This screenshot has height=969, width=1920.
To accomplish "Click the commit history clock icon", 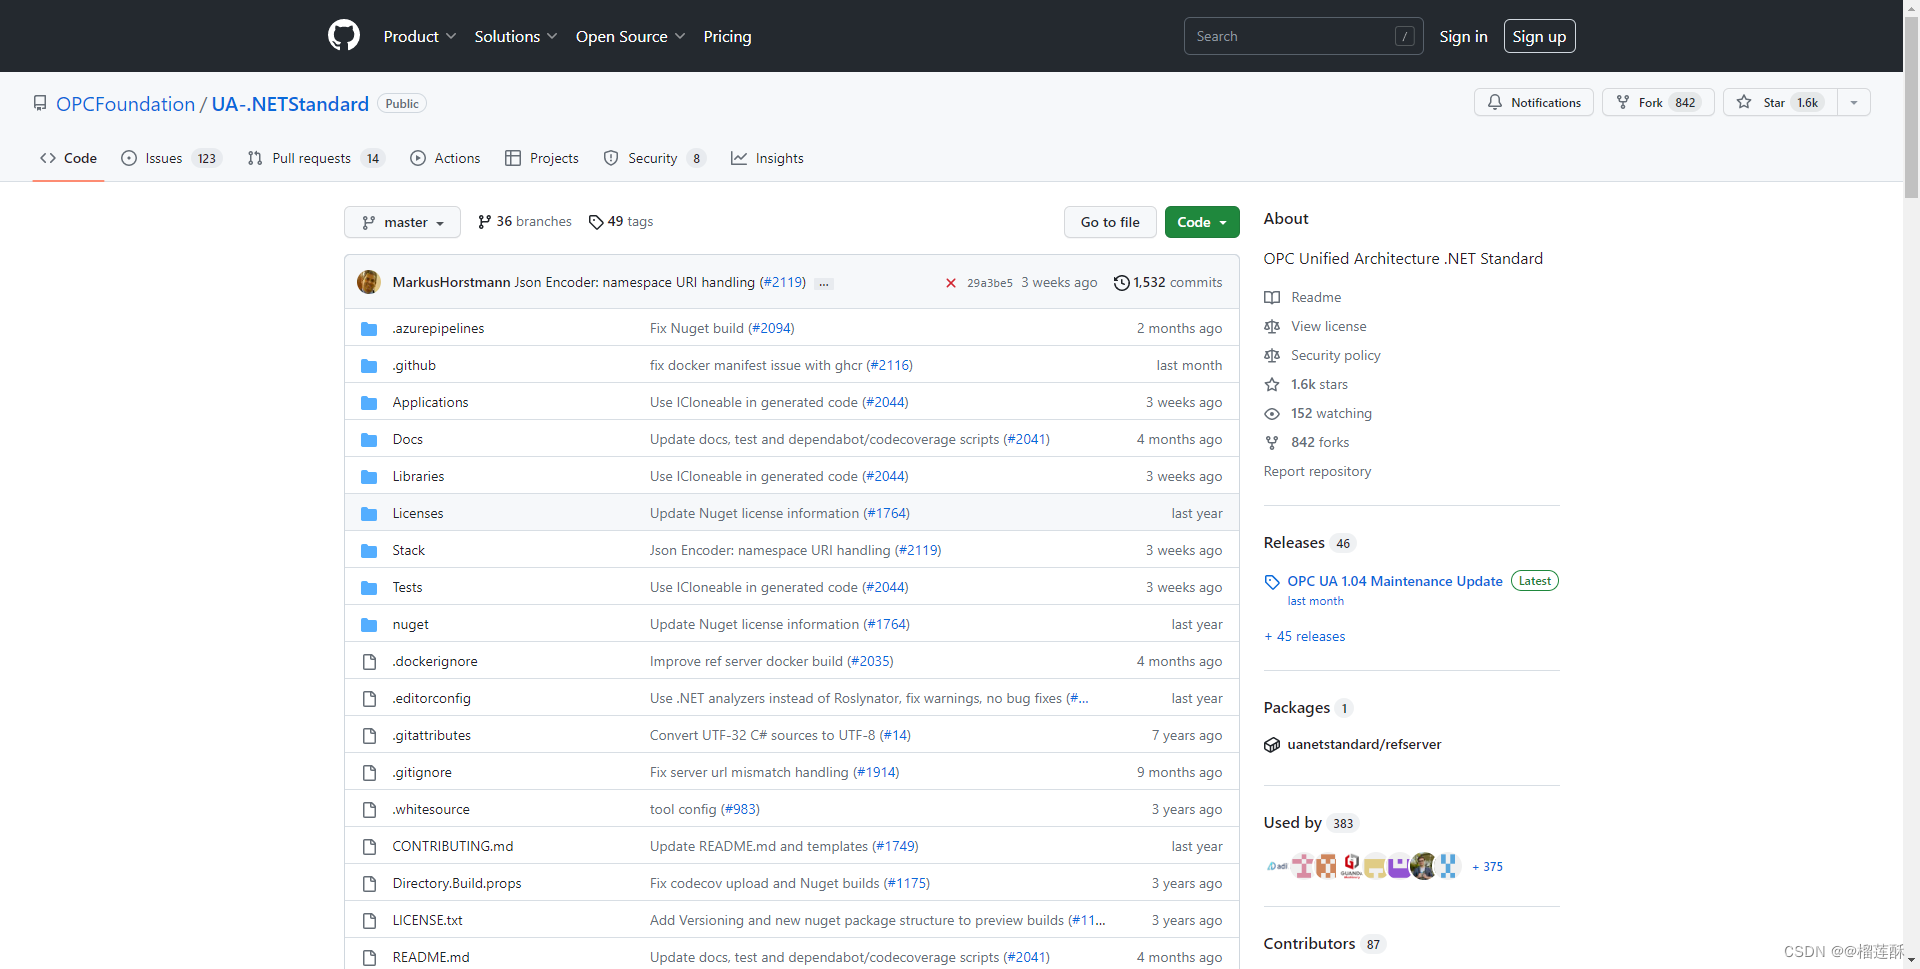I will tap(1122, 283).
